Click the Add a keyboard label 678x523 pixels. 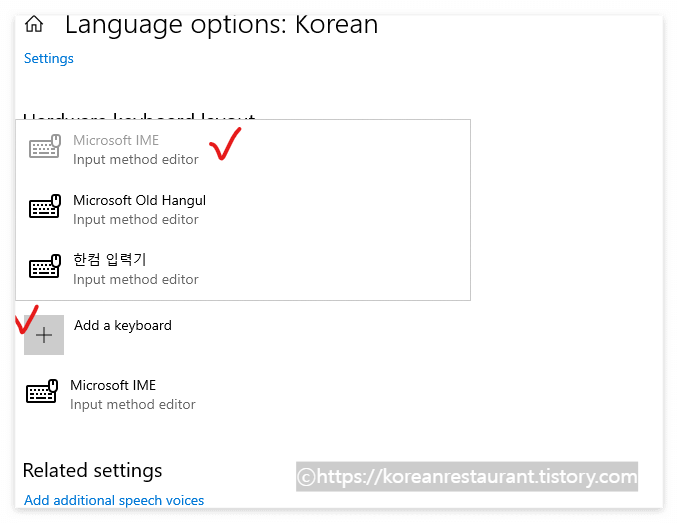click(123, 325)
